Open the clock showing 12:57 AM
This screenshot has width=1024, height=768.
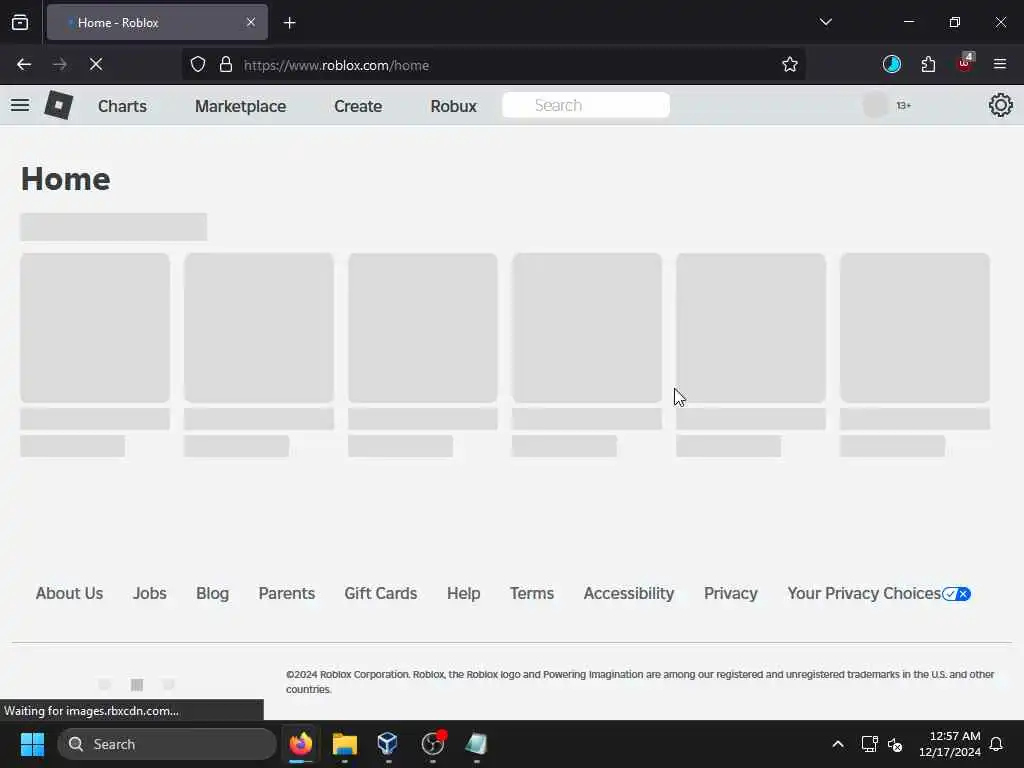click(x=950, y=744)
